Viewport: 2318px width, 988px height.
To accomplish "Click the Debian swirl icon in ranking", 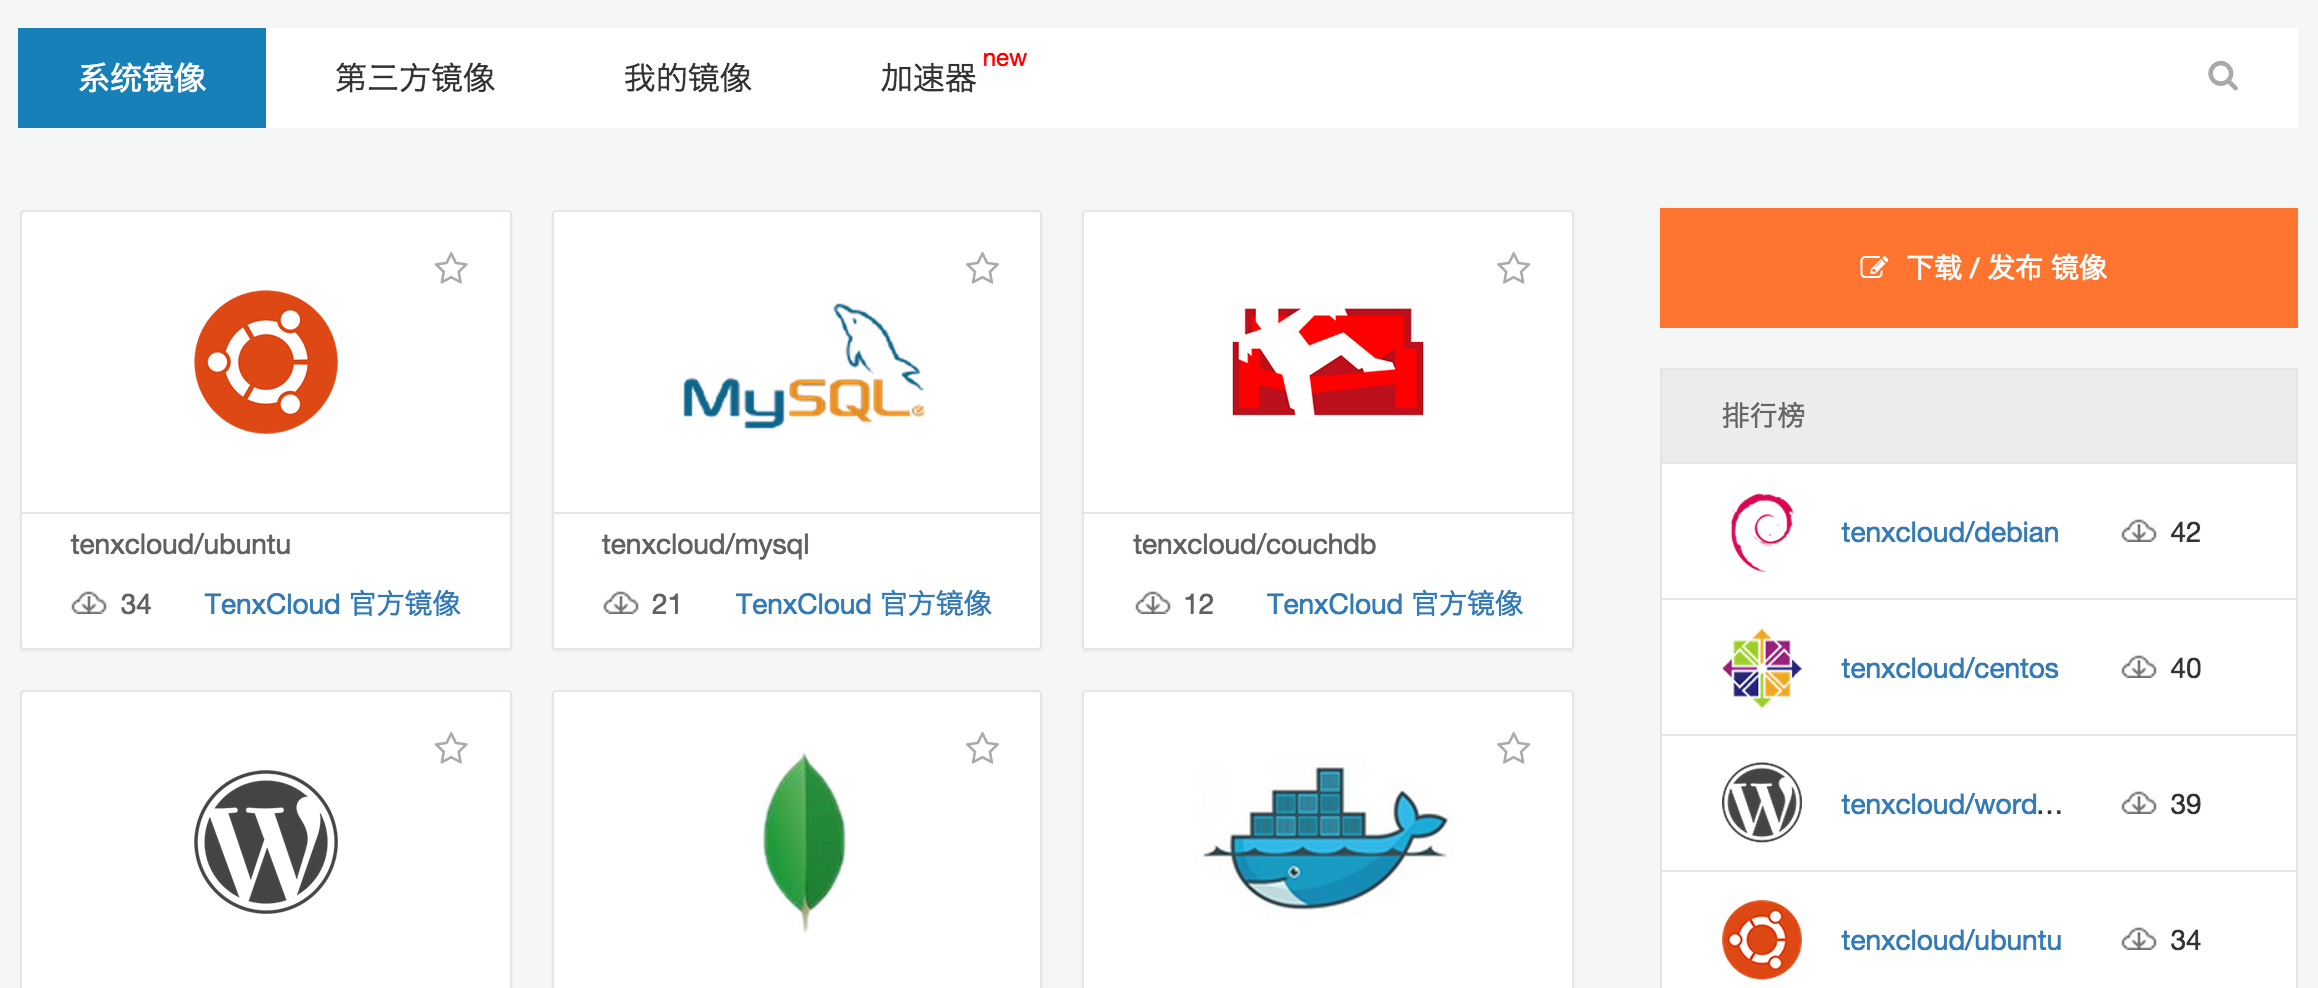I will [x=1762, y=532].
